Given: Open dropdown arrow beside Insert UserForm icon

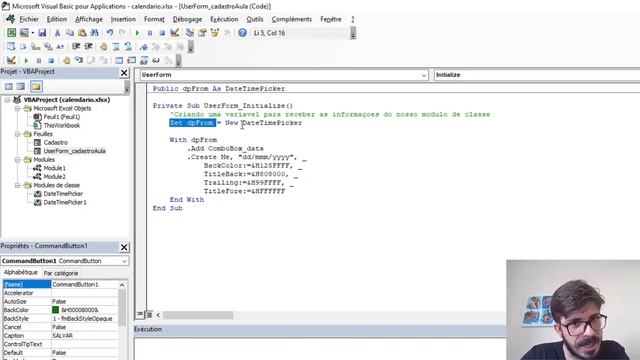Looking at the screenshot, I should pos(33,33).
